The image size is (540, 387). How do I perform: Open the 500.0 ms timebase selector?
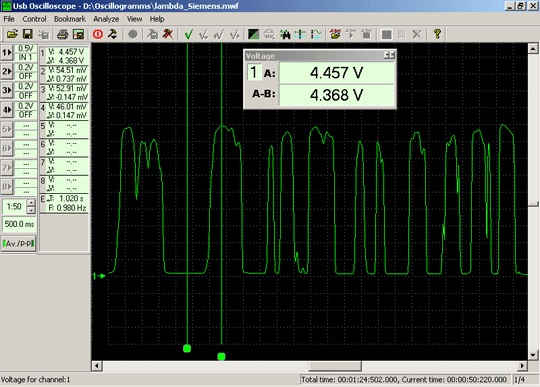[19, 224]
